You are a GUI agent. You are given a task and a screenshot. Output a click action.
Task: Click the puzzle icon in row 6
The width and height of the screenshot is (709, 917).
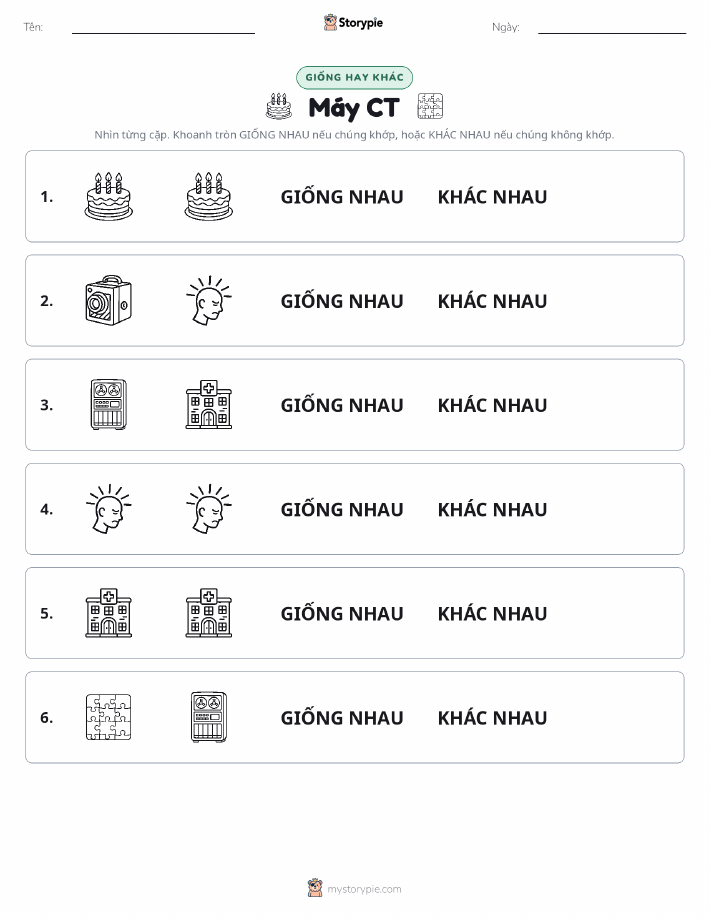click(x=109, y=717)
